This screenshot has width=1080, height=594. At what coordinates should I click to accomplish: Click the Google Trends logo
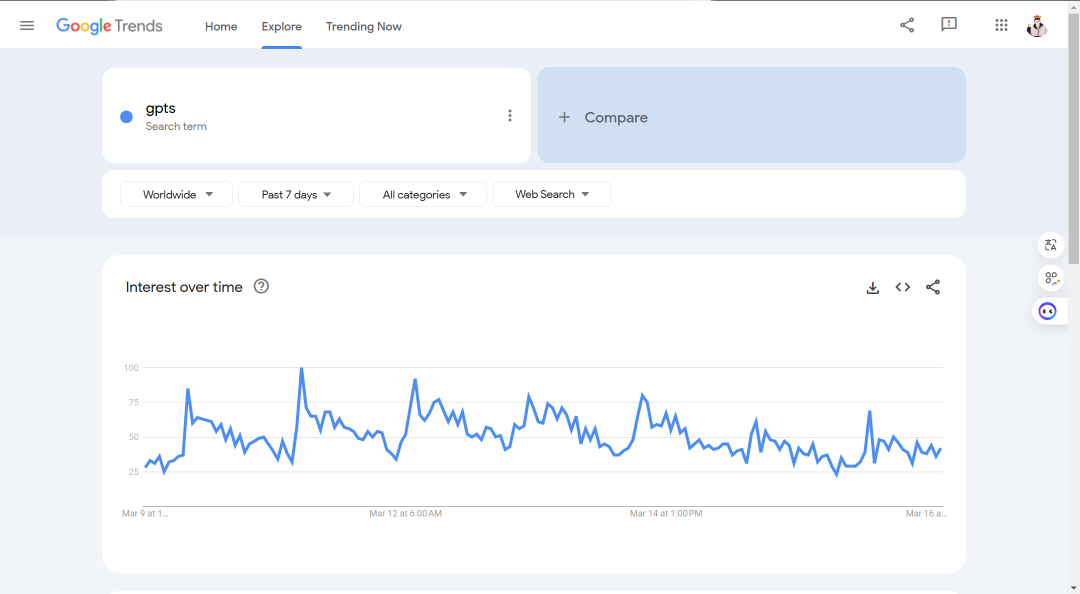tap(109, 26)
